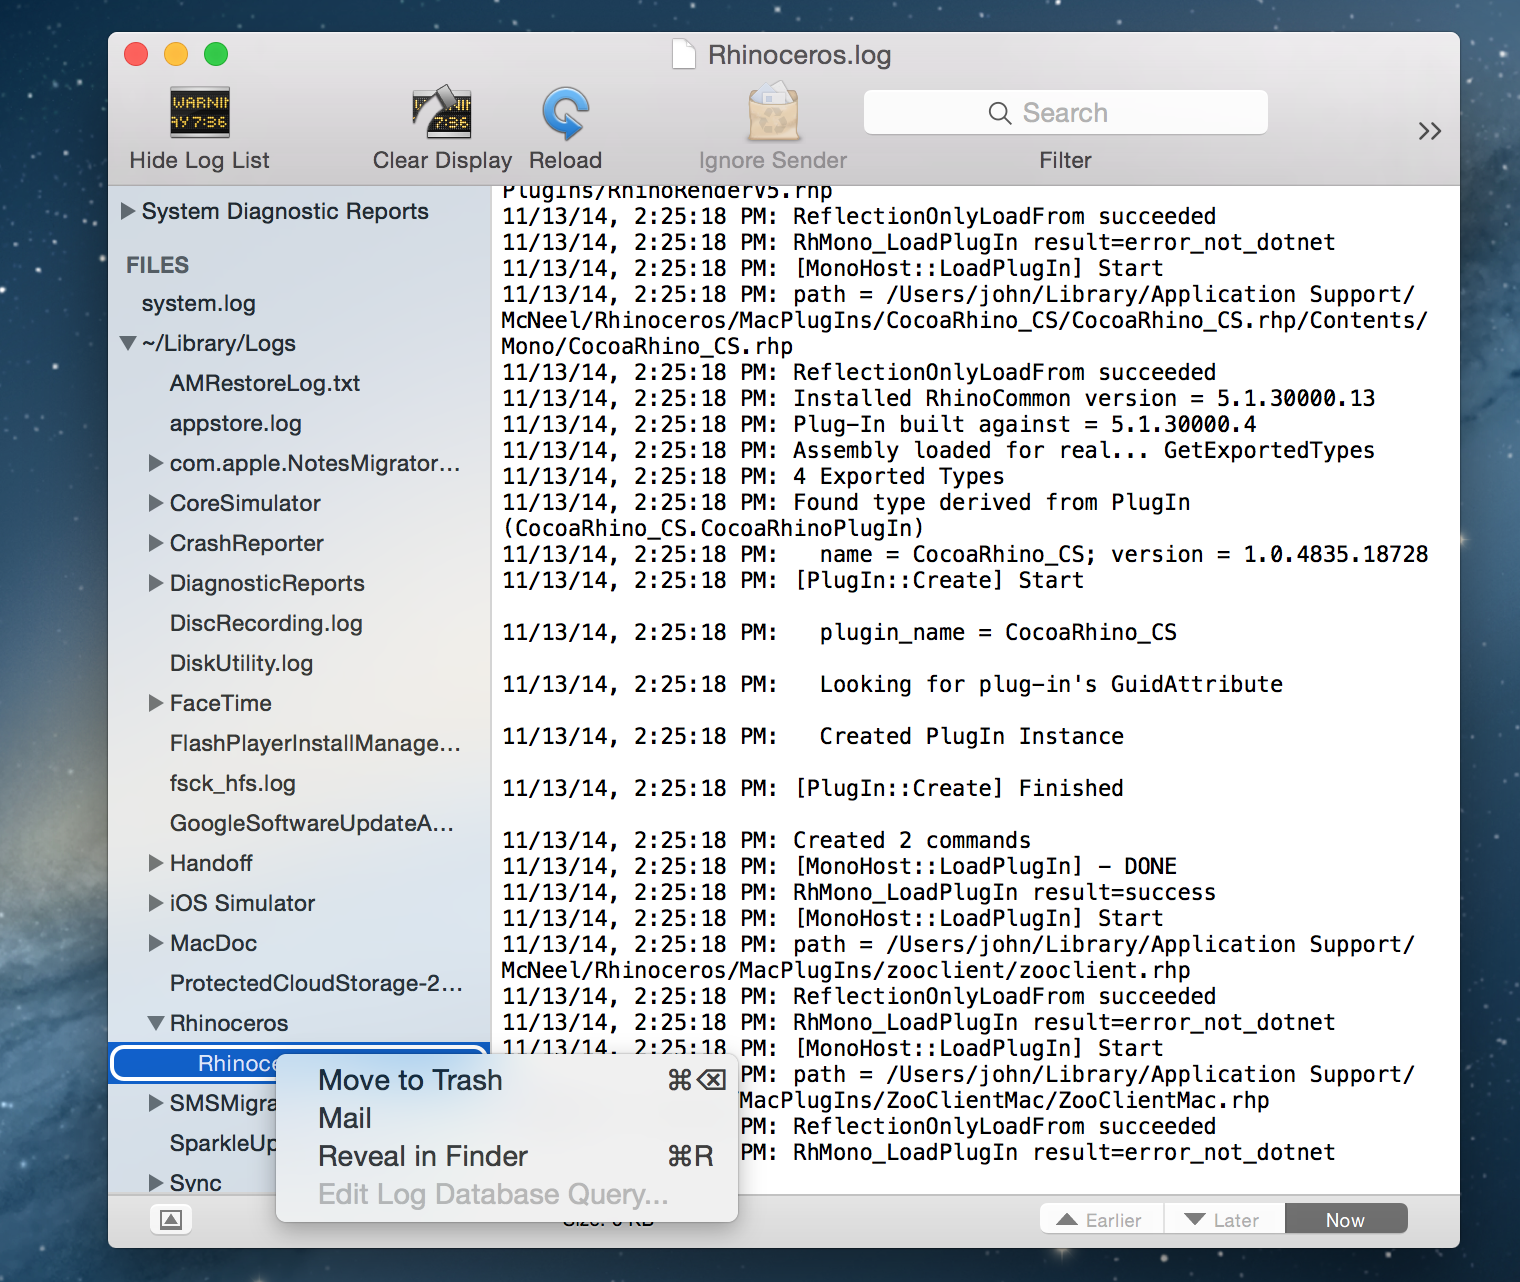The image size is (1520, 1282).
Task: Click the '4 Exported Types' log line
Action: 753,476
